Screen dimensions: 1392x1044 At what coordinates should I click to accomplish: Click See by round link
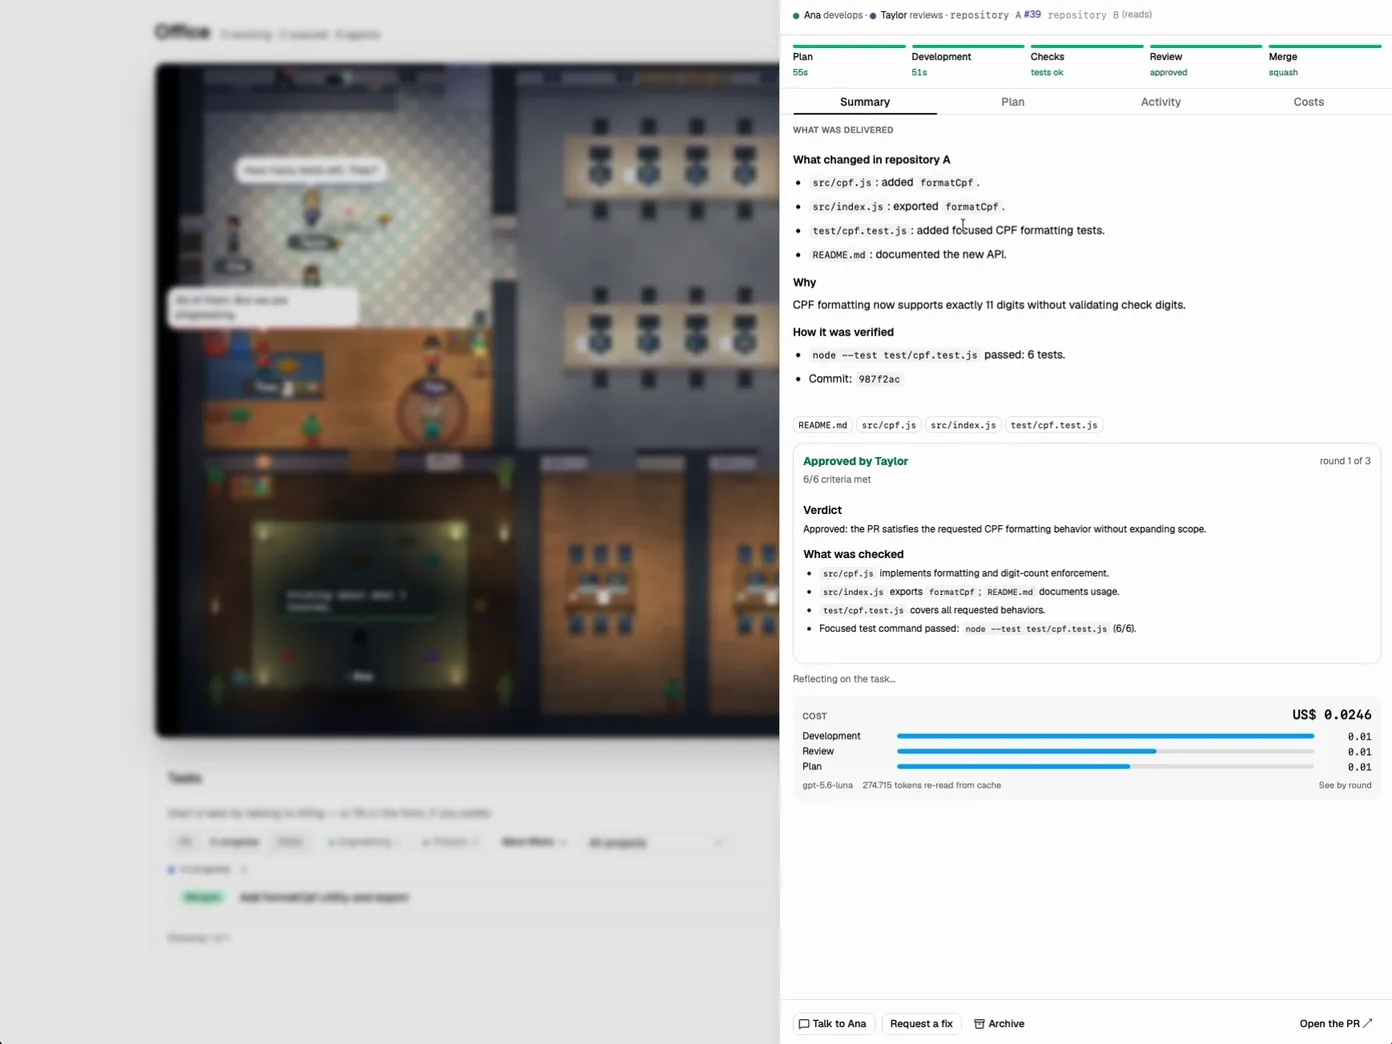tap(1345, 786)
